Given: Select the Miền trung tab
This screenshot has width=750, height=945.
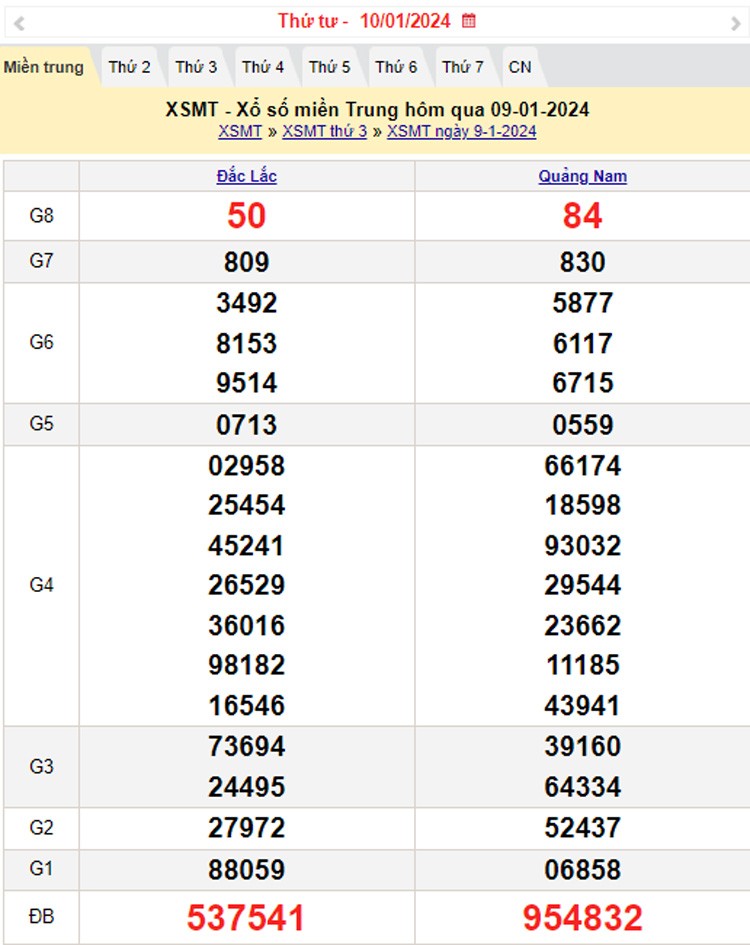Looking at the screenshot, I should [44, 68].
